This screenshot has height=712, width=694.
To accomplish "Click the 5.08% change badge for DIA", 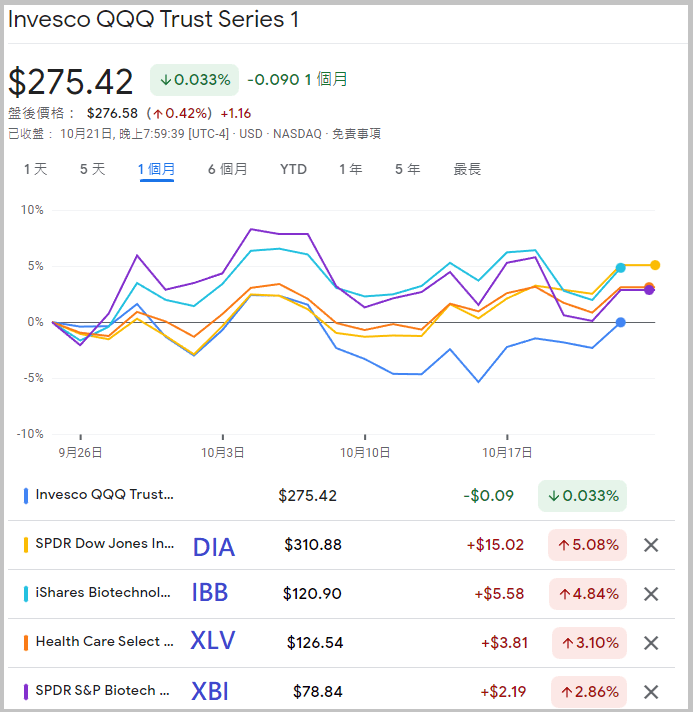I will coord(587,545).
